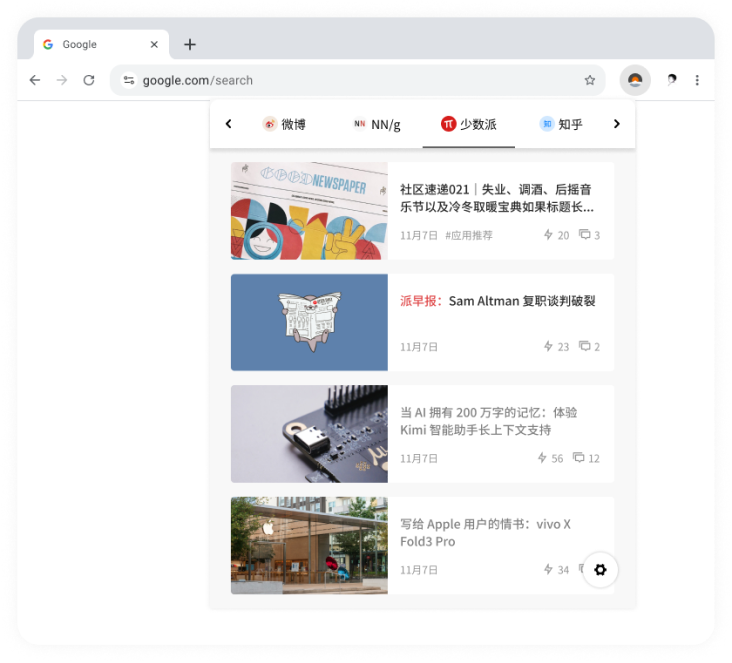Click lightning likes icon showing 23

pos(548,346)
